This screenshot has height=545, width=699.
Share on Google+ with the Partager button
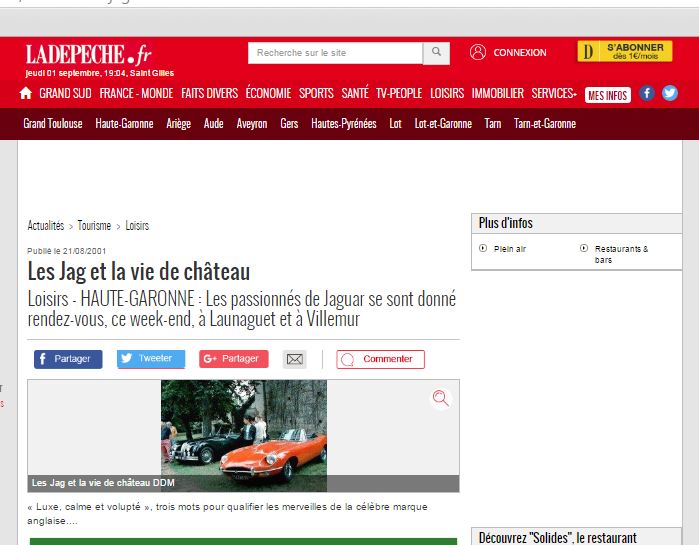pyautogui.click(x=234, y=359)
